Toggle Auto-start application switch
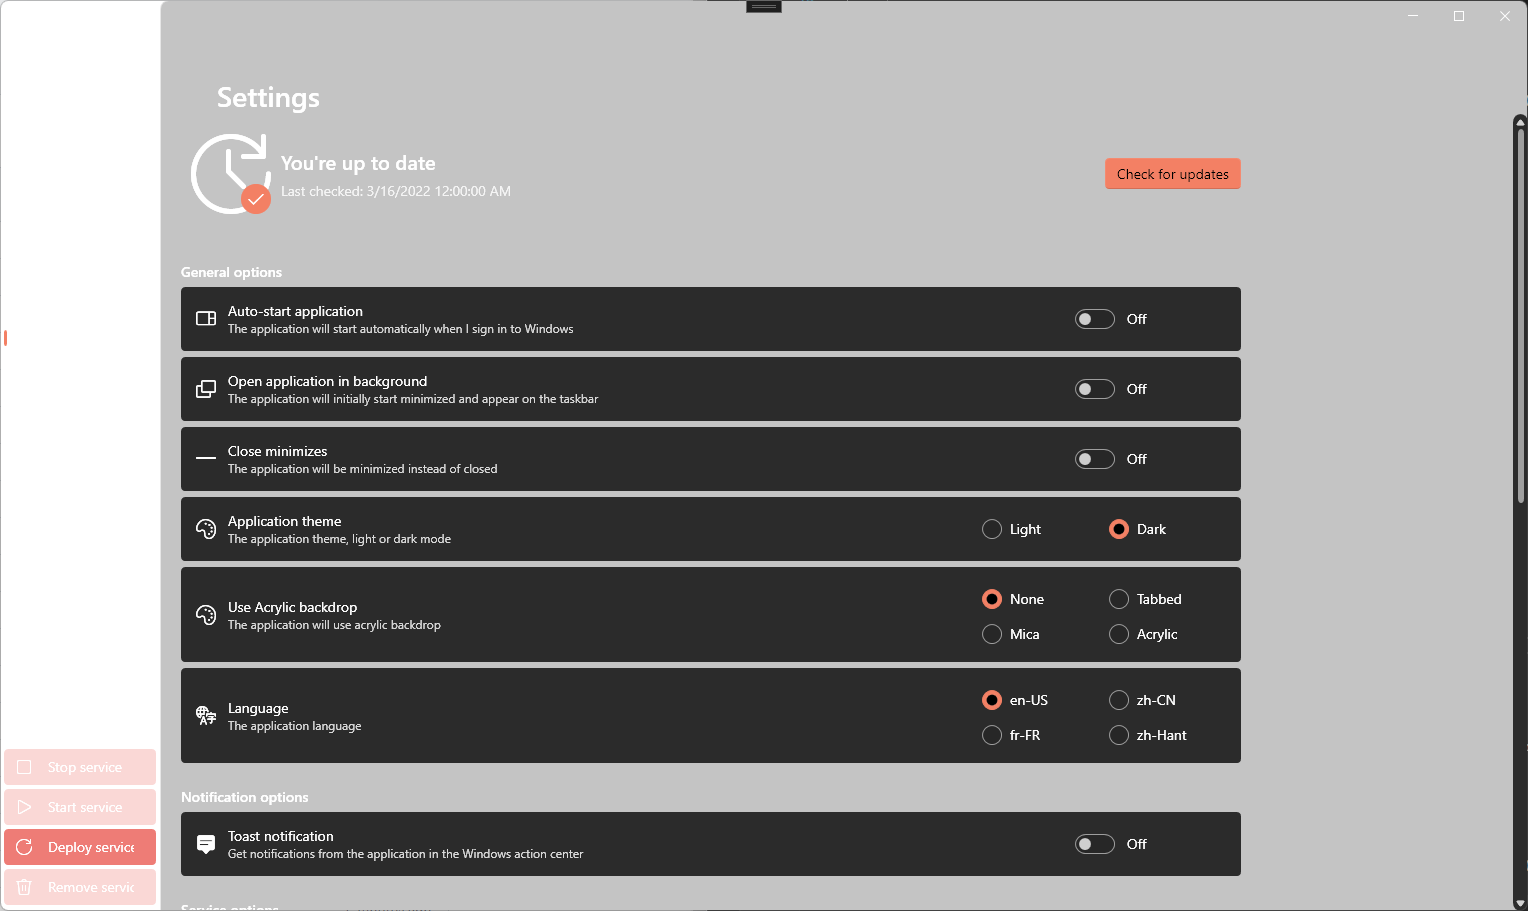Image resolution: width=1528 pixels, height=911 pixels. pos(1095,319)
